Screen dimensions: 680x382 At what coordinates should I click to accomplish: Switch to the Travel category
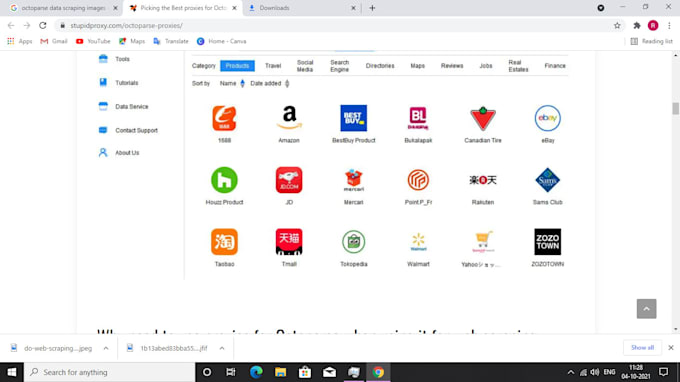click(273, 65)
